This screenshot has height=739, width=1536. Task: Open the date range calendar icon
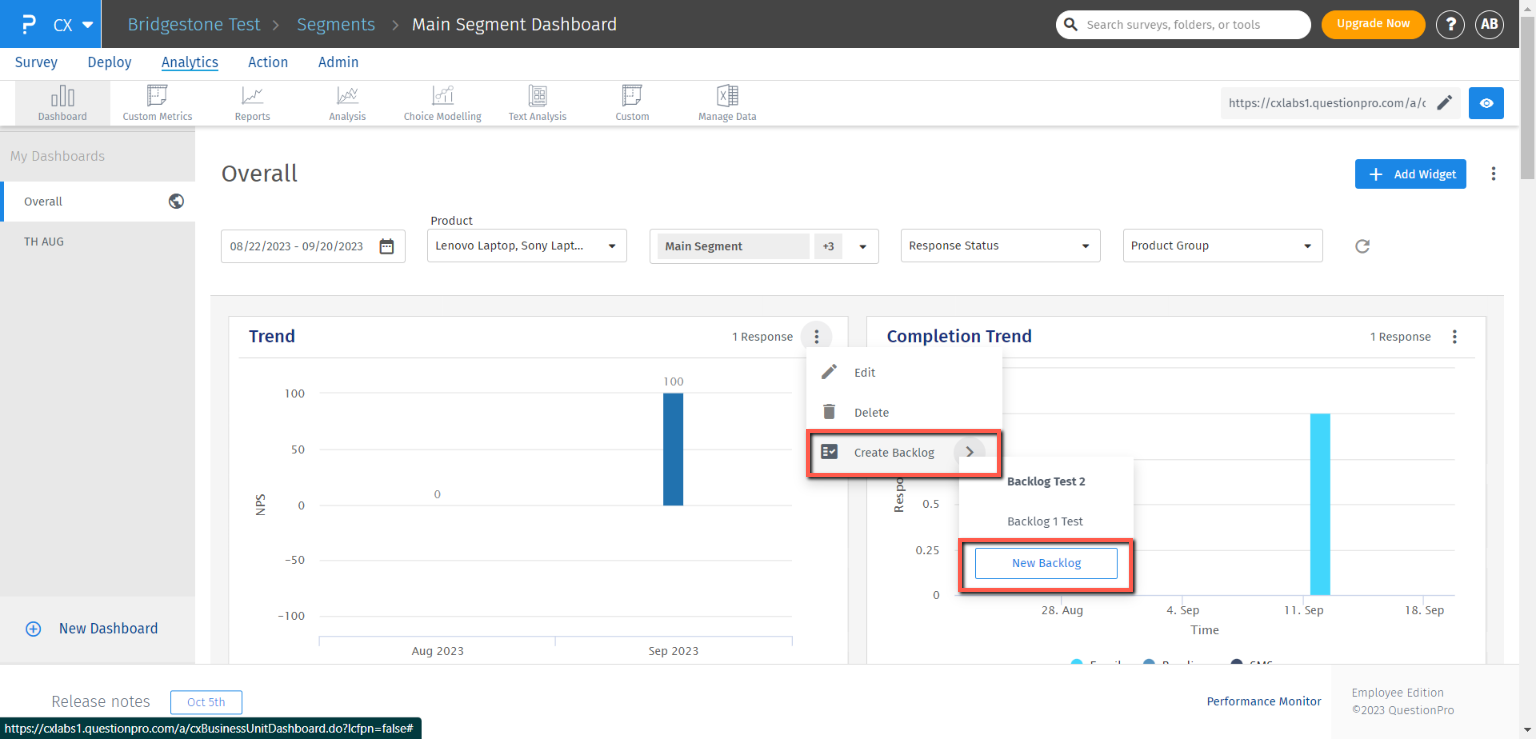387,246
